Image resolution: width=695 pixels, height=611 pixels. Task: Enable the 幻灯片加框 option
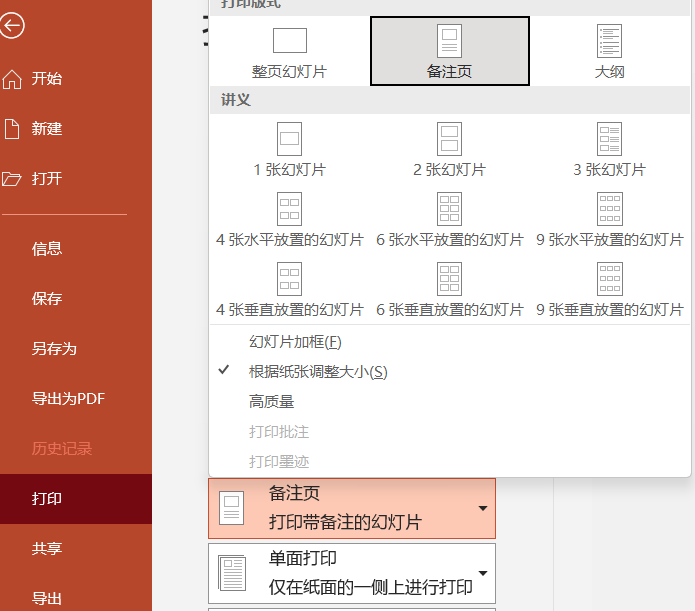pyautogui.click(x=295, y=342)
